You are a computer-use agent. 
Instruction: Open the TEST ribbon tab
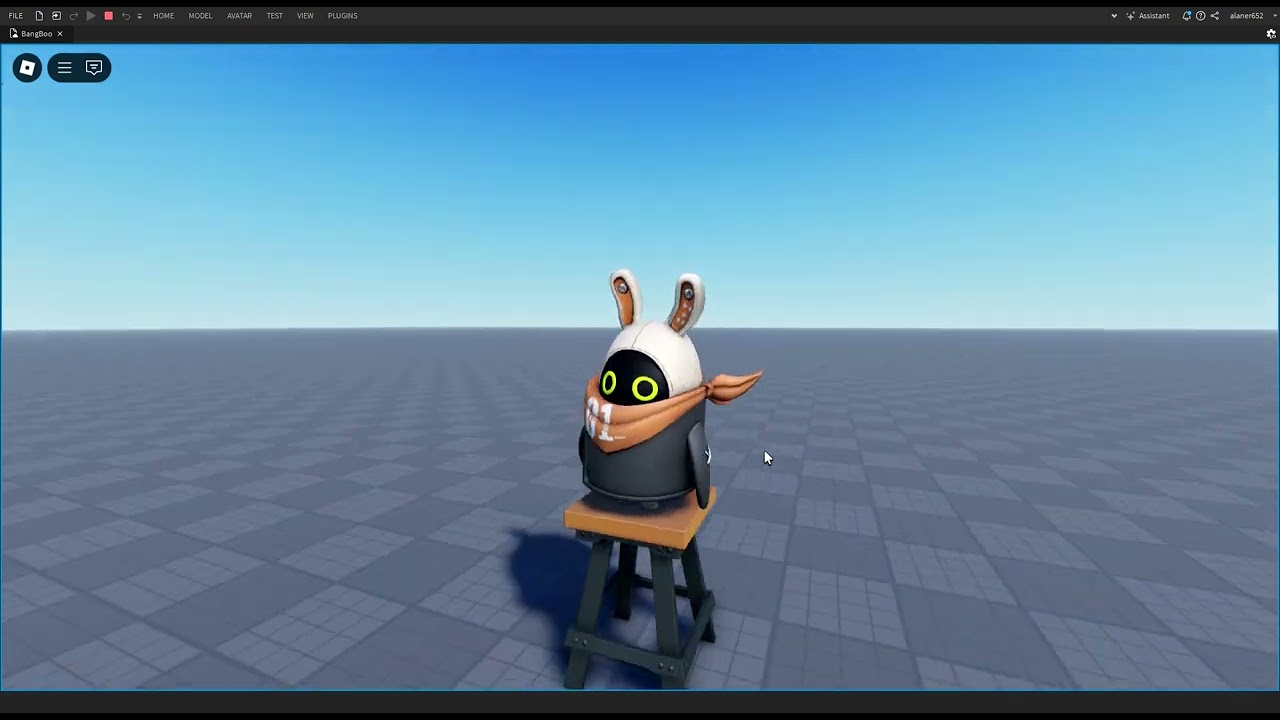[x=274, y=16]
